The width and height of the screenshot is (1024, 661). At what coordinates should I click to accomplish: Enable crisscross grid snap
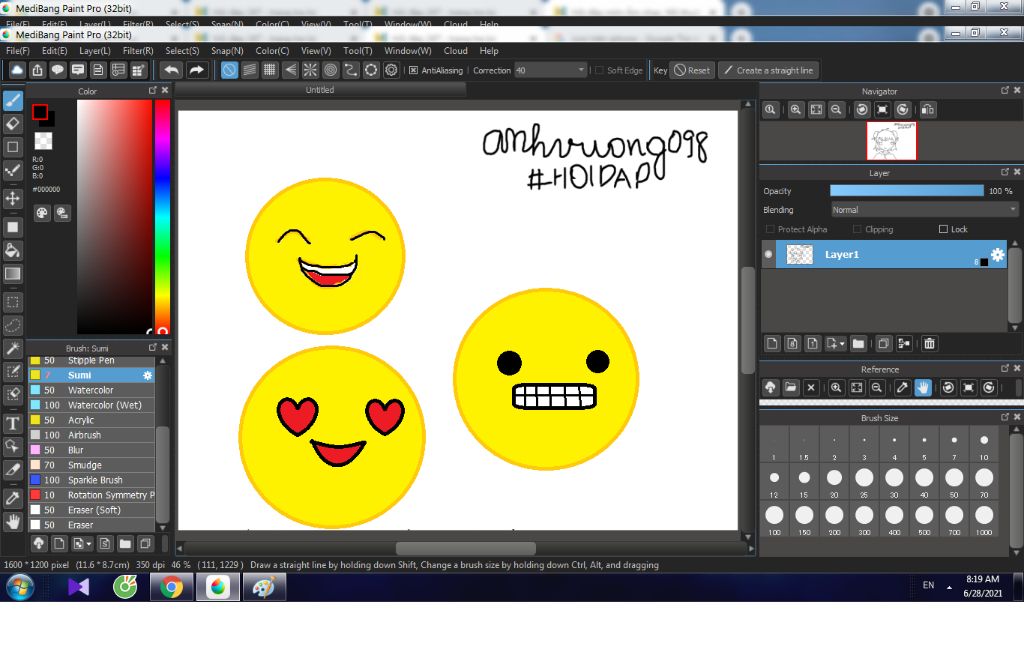pos(270,70)
